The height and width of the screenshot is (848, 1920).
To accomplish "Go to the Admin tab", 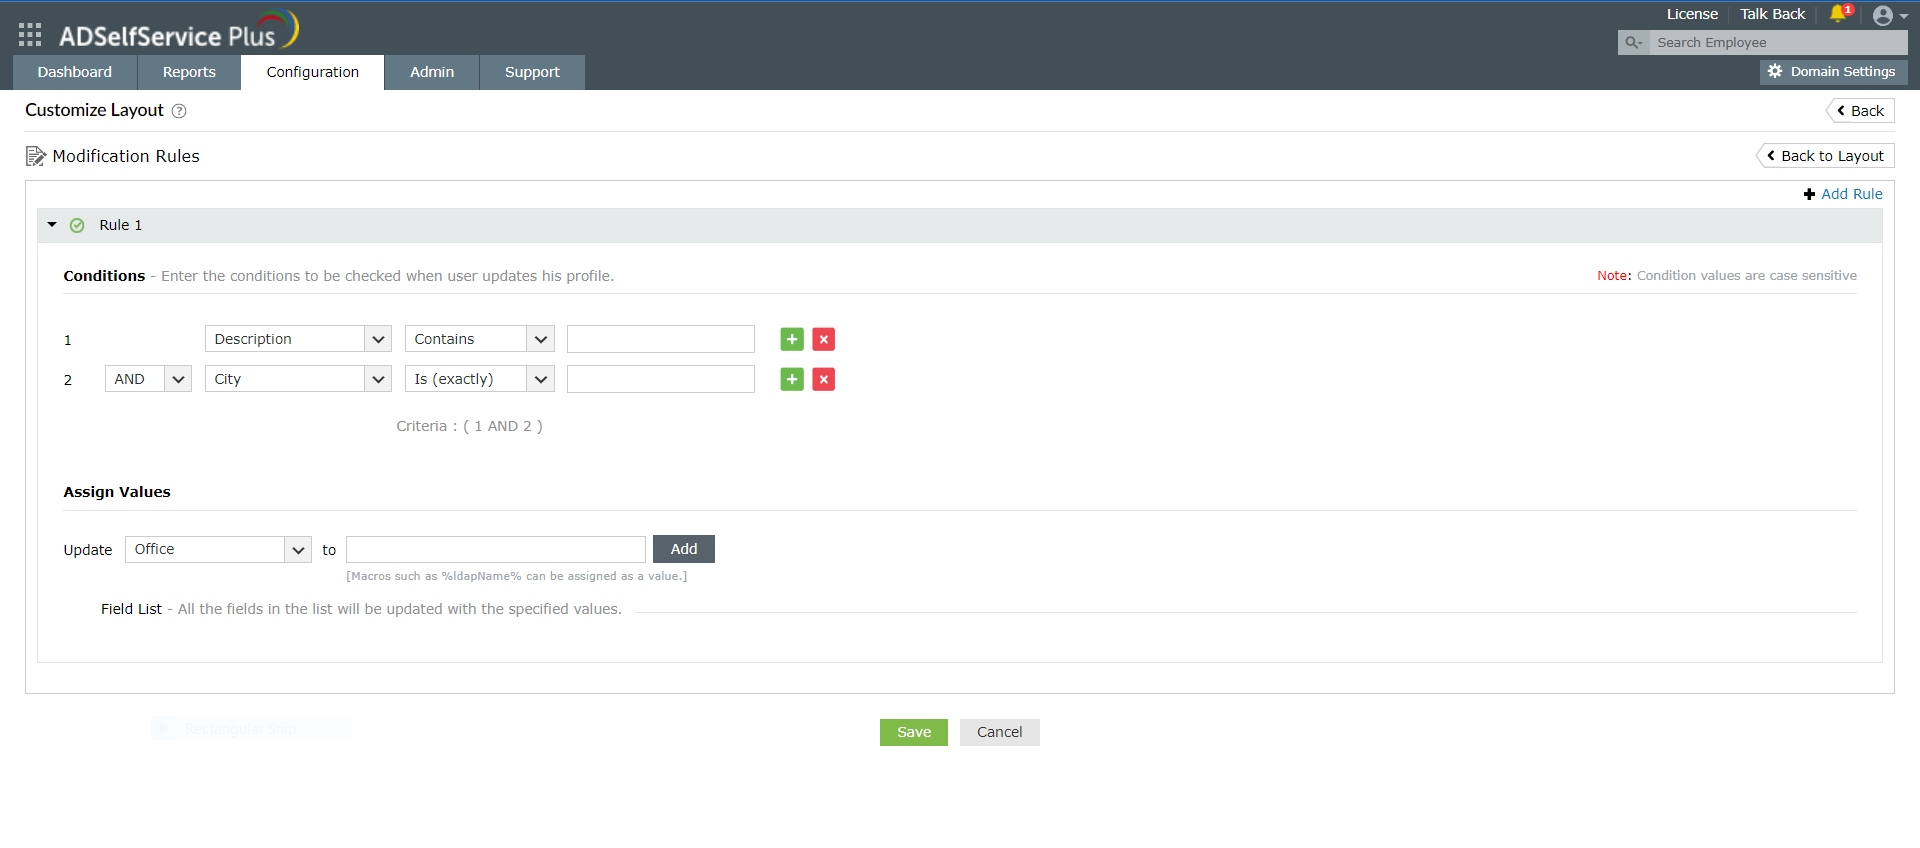I will [432, 72].
